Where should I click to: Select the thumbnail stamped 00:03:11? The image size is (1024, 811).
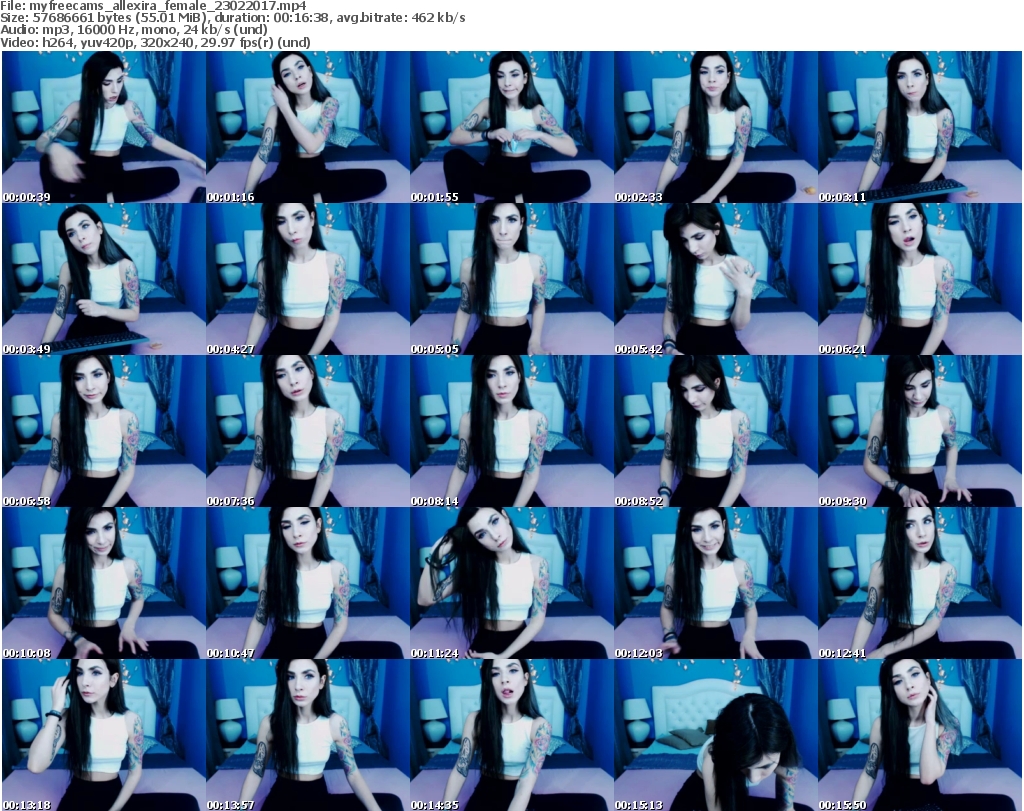(920, 127)
